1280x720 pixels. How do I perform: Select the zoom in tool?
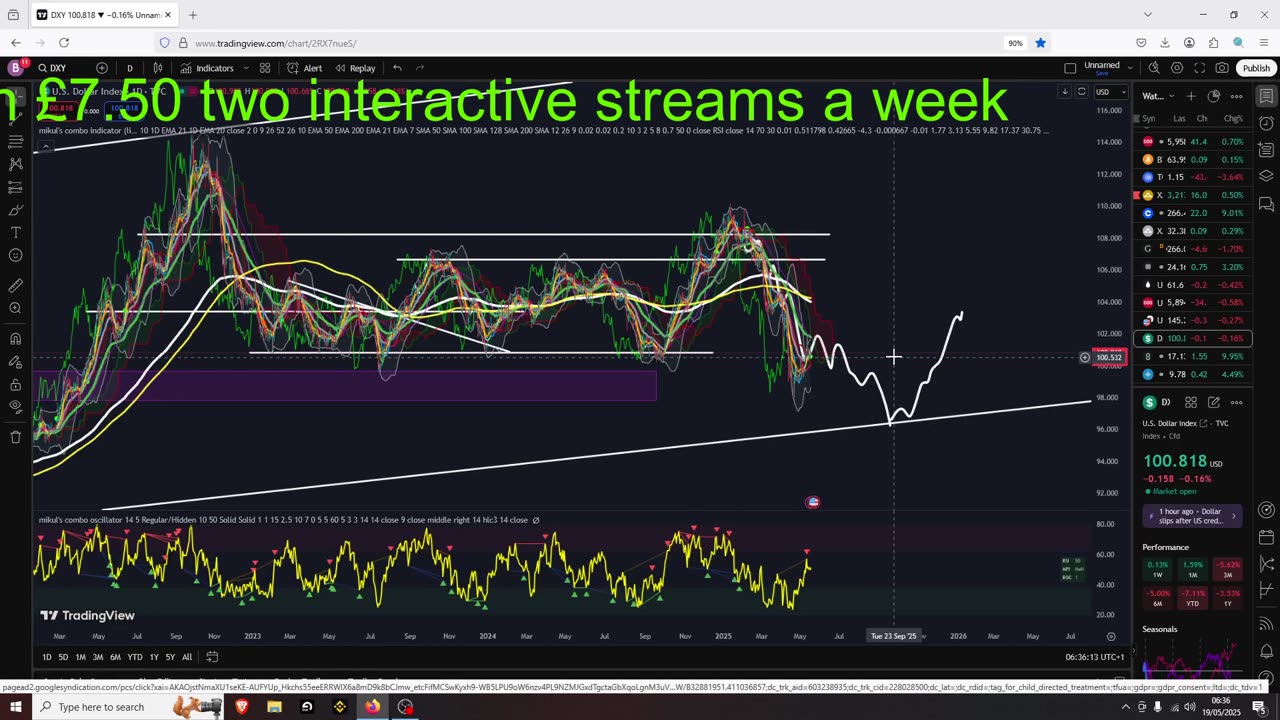pyautogui.click(x=15, y=308)
